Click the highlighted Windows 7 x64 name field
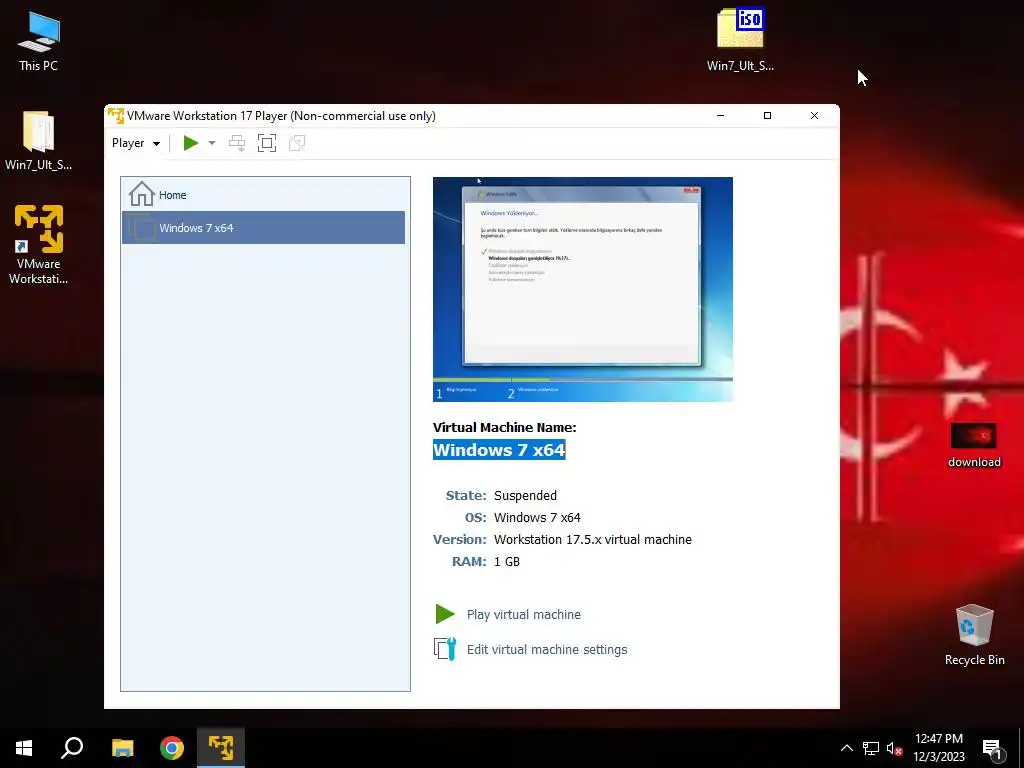Viewport: 1024px width, 768px height. [499, 450]
